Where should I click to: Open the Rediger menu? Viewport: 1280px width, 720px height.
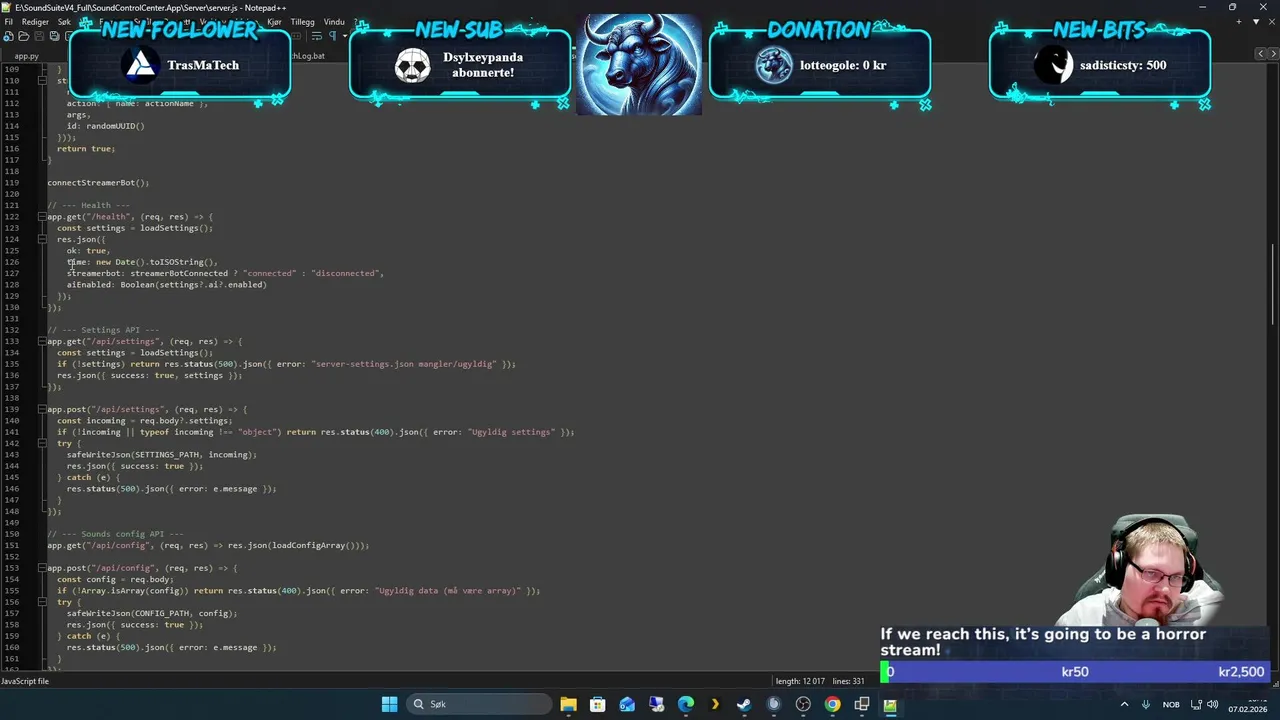click(x=35, y=21)
